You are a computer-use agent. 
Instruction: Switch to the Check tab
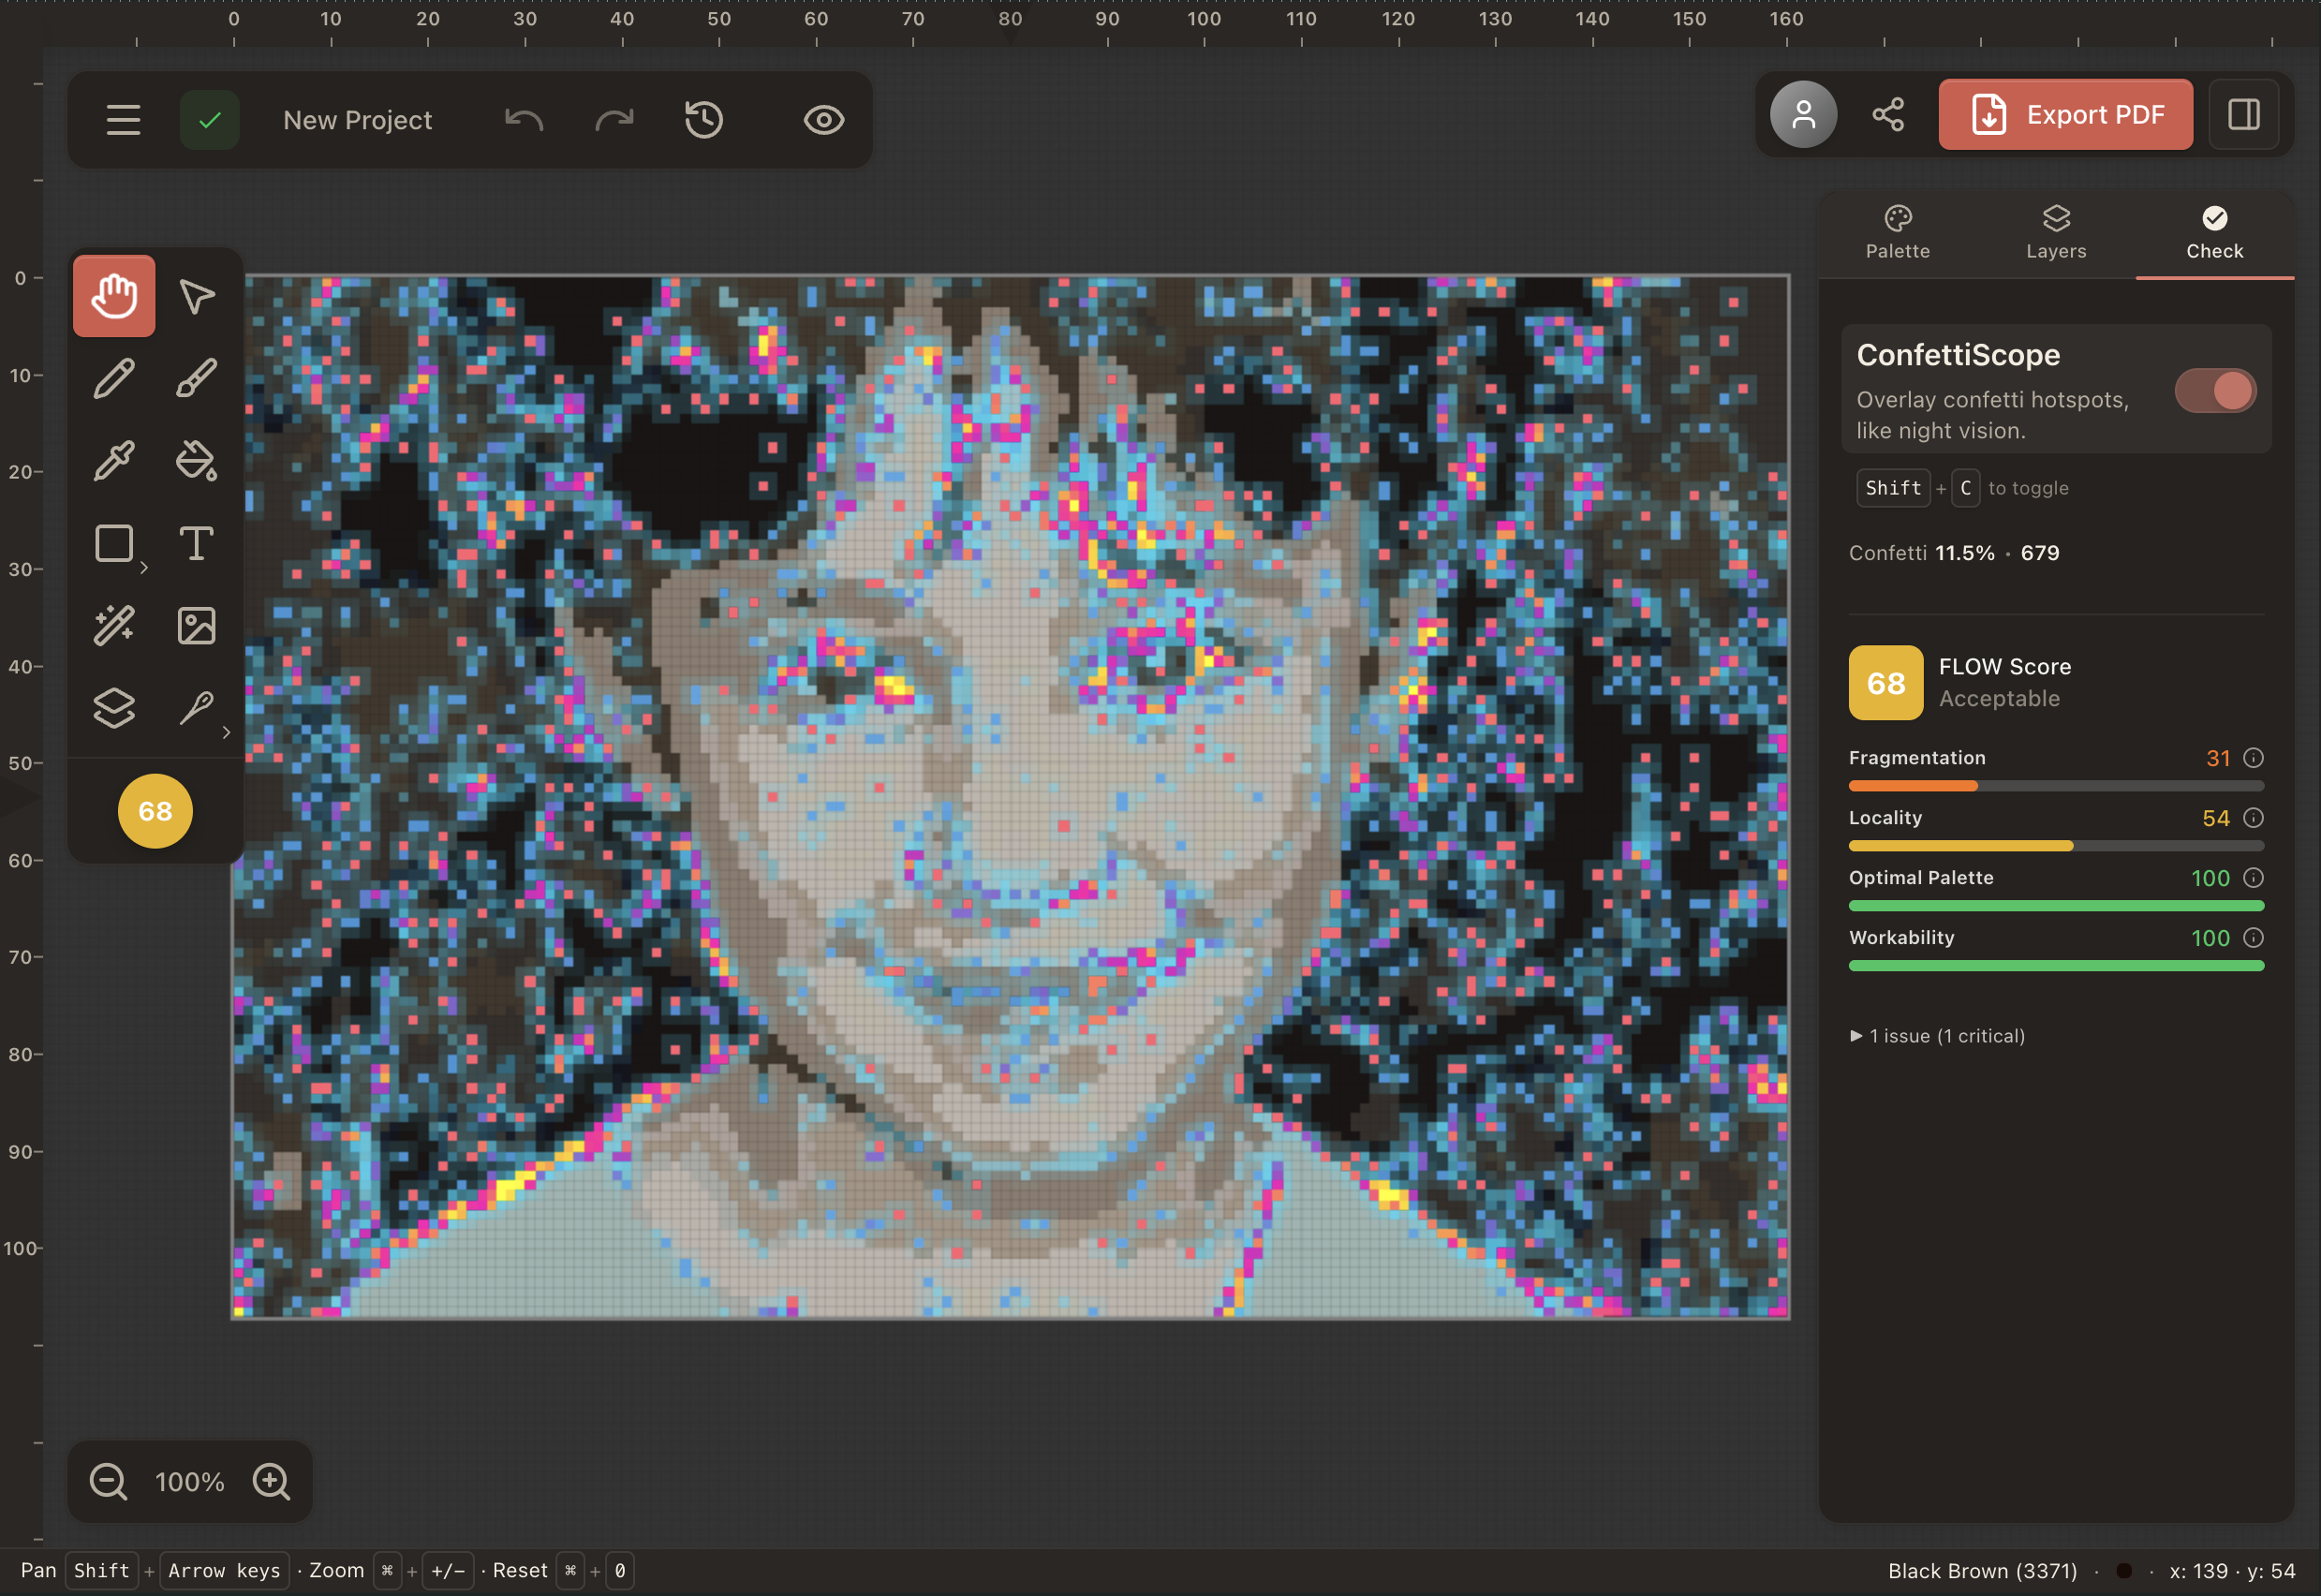[x=2214, y=234]
